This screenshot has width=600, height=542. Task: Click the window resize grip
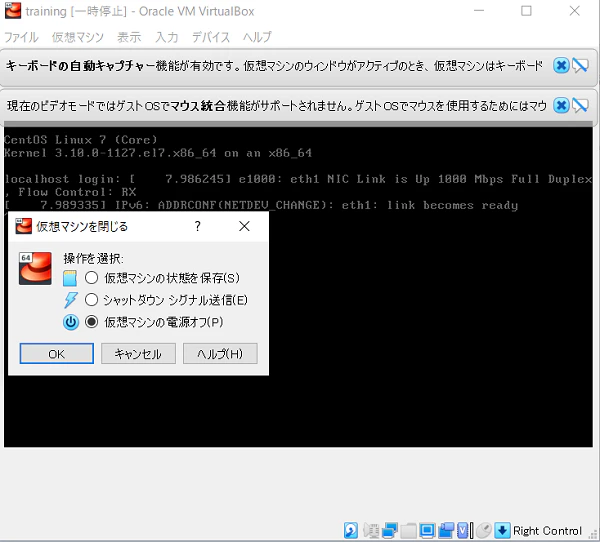pos(593,535)
